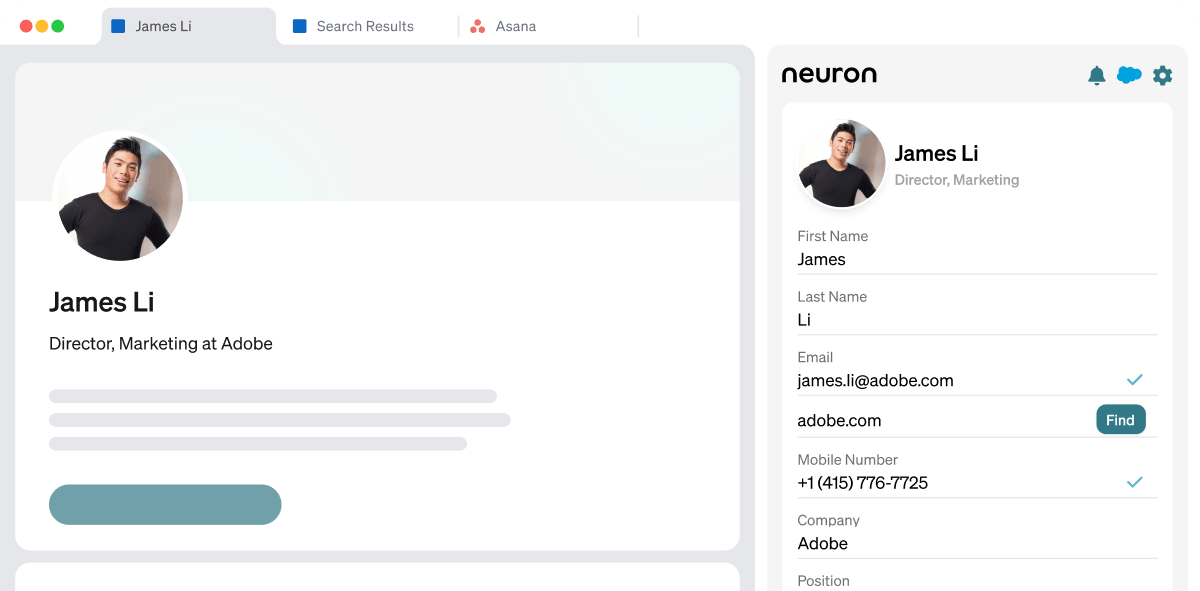Click the adobe.com domain field
The width and height of the screenshot is (1200, 591).
[x=930, y=421]
